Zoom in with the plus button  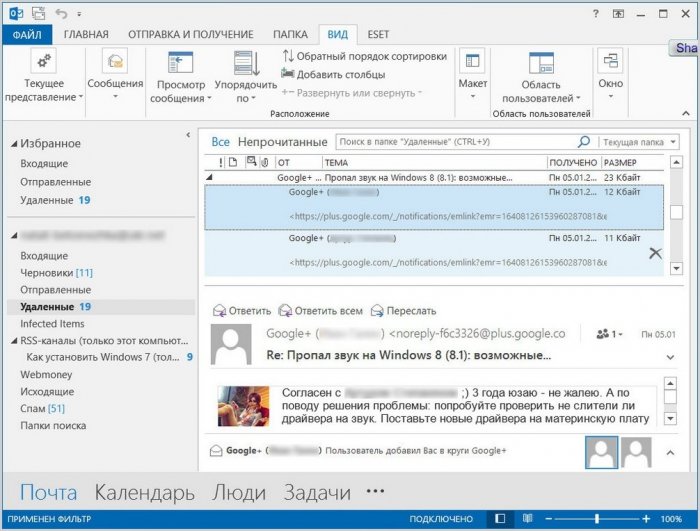coord(646,519)
